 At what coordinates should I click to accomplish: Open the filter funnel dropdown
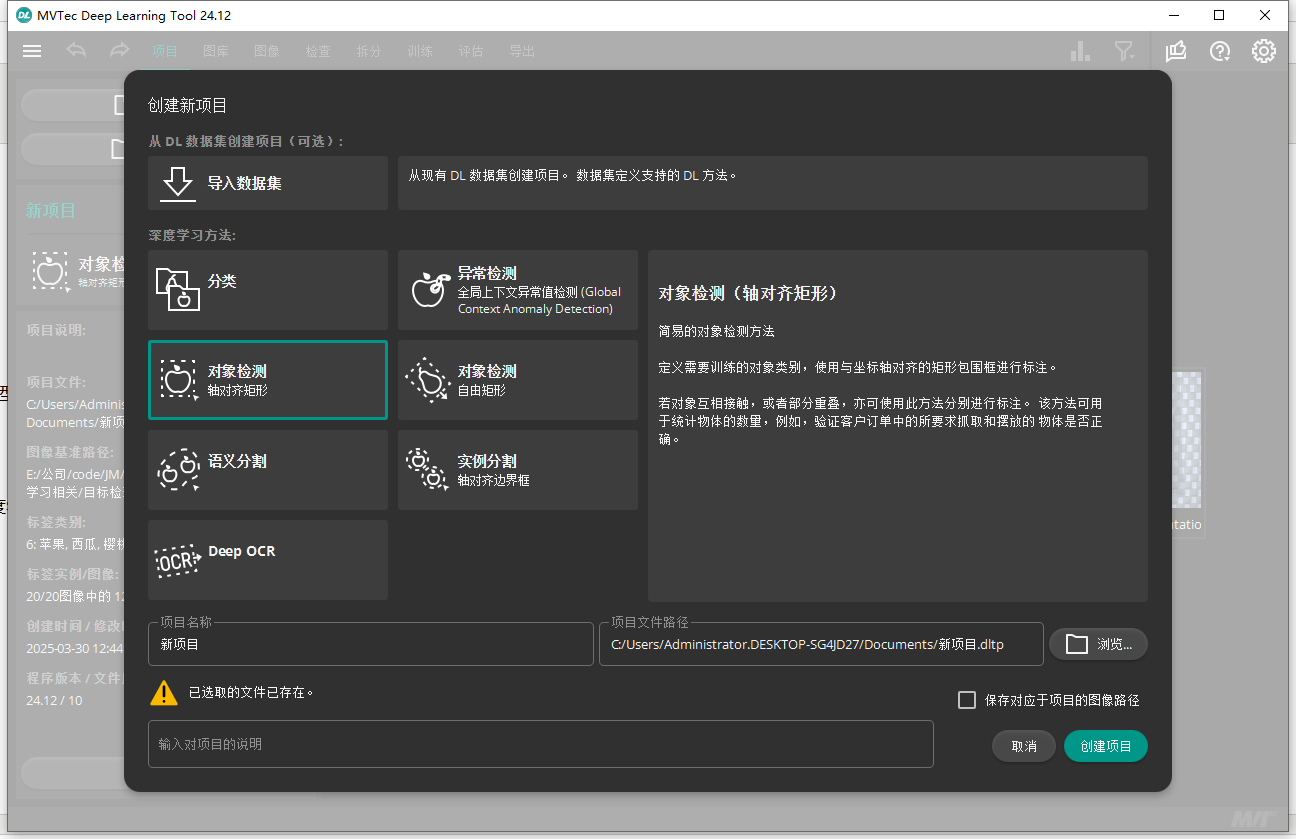1125,51
